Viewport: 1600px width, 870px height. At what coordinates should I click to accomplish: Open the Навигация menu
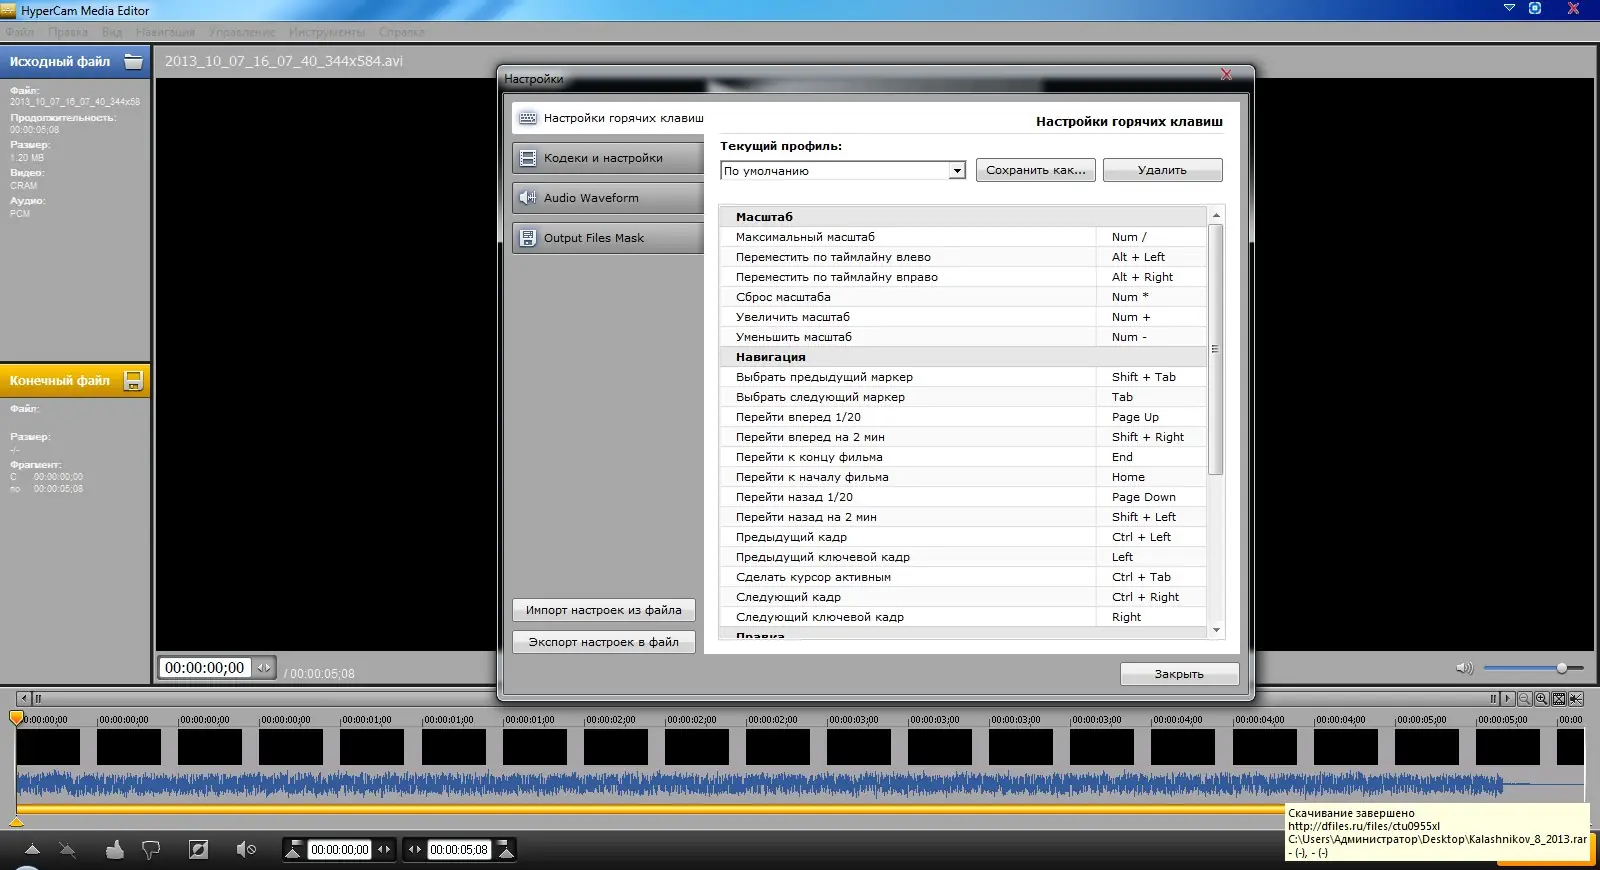click(165, 32)
